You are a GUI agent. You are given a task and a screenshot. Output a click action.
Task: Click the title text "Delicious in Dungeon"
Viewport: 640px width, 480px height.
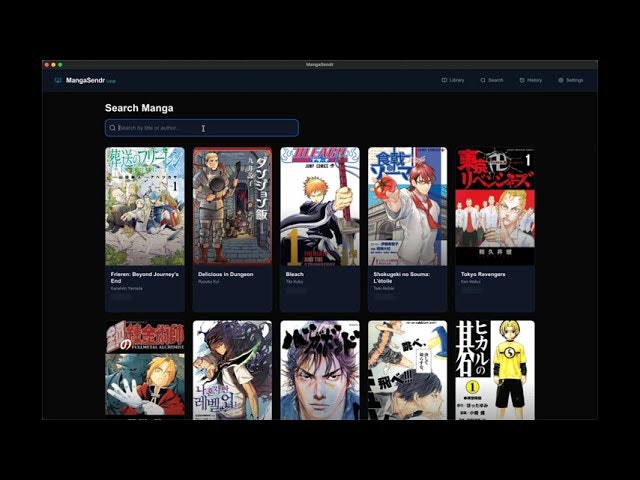point(226,274)
